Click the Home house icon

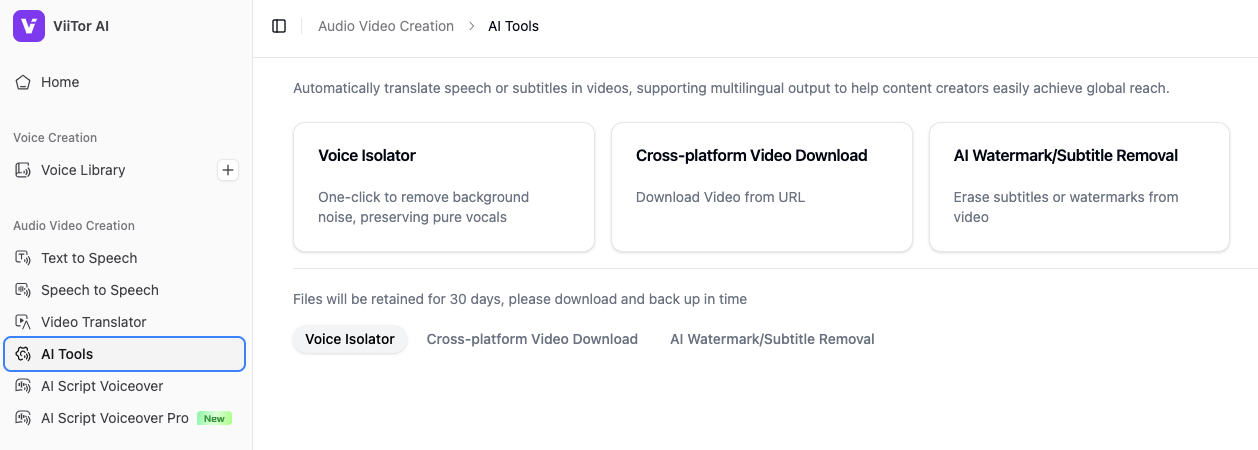coord(23,82)
